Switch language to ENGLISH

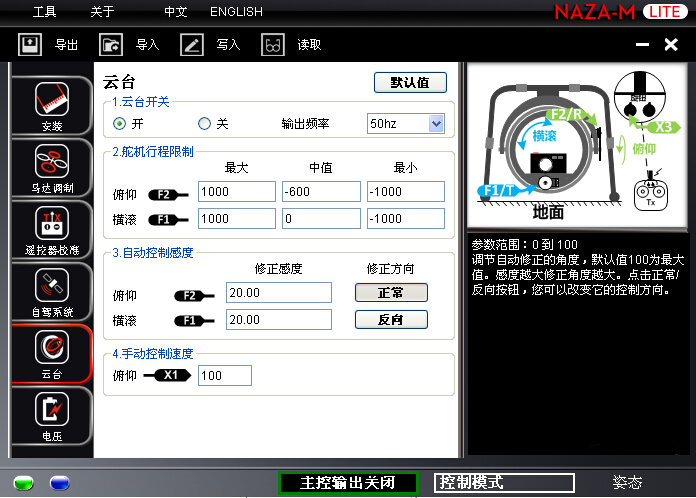[236, 12]
